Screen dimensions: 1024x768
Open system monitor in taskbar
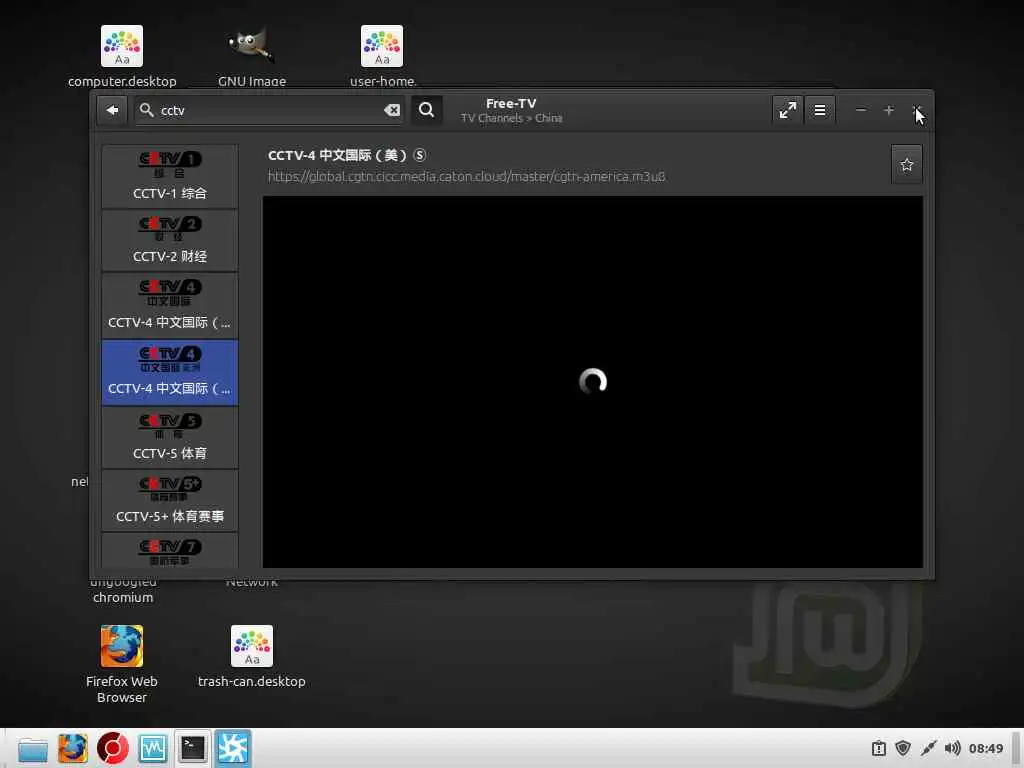[x=153, y=748]
